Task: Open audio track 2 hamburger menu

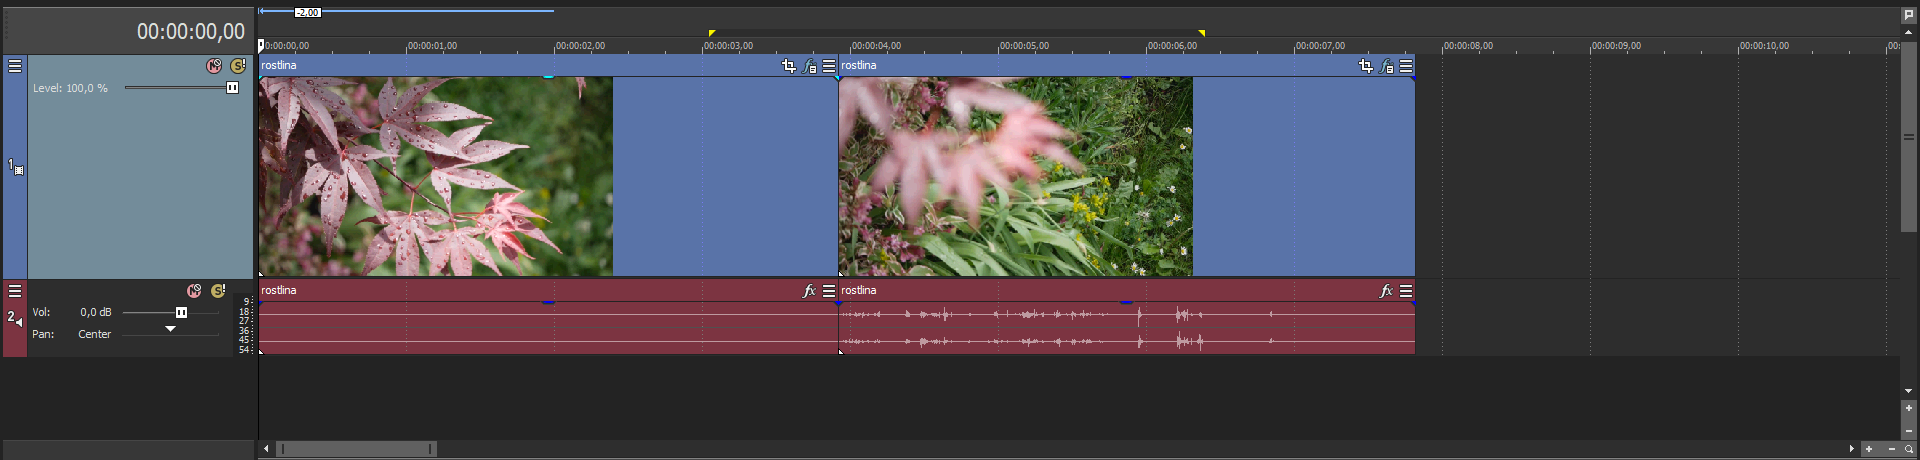Action: click(15, 291)
